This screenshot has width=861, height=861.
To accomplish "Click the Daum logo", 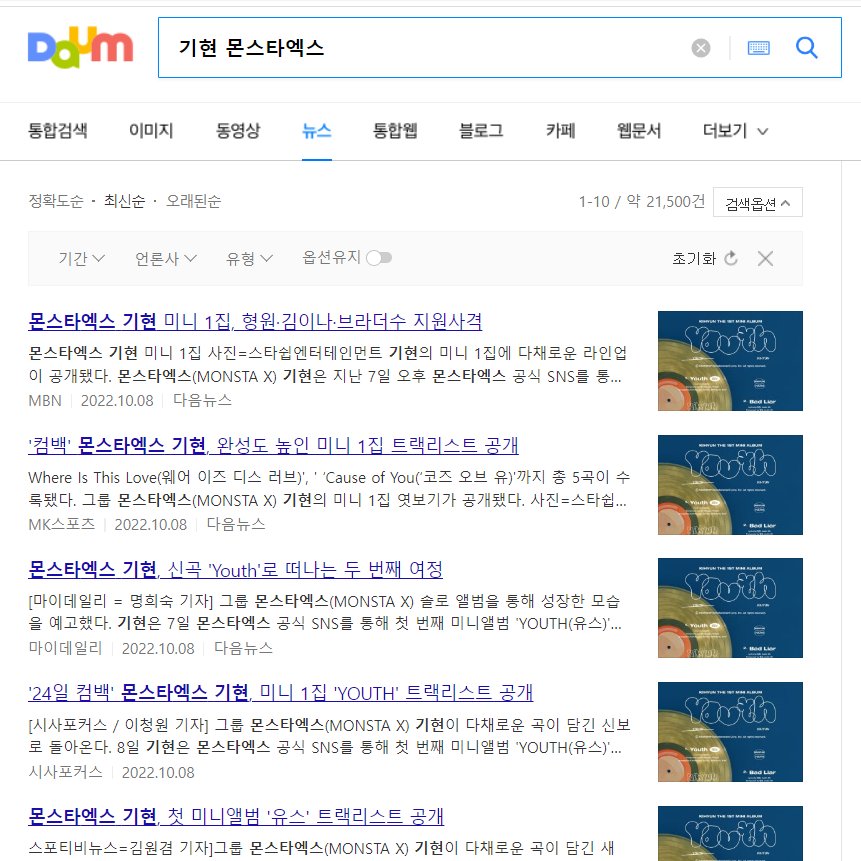I will [x=80, y=47].
